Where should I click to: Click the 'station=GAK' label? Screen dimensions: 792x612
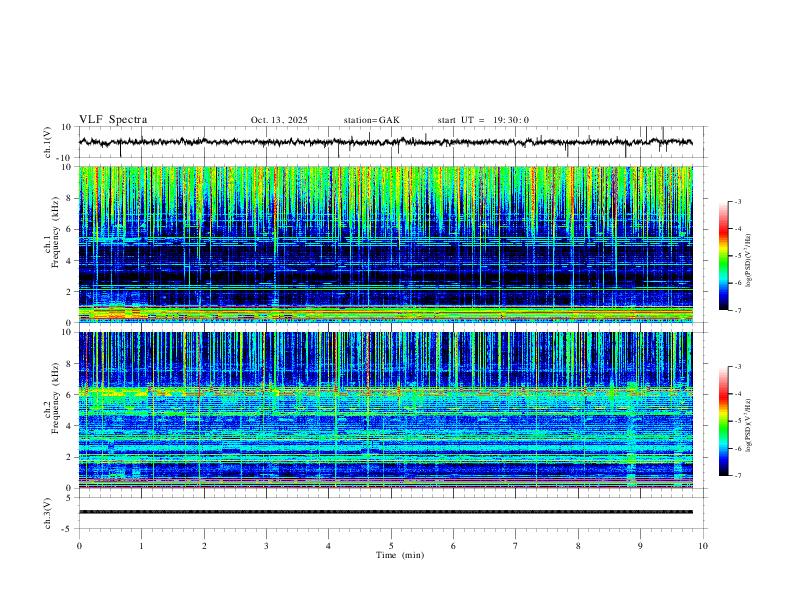click(x=371, y=120)
